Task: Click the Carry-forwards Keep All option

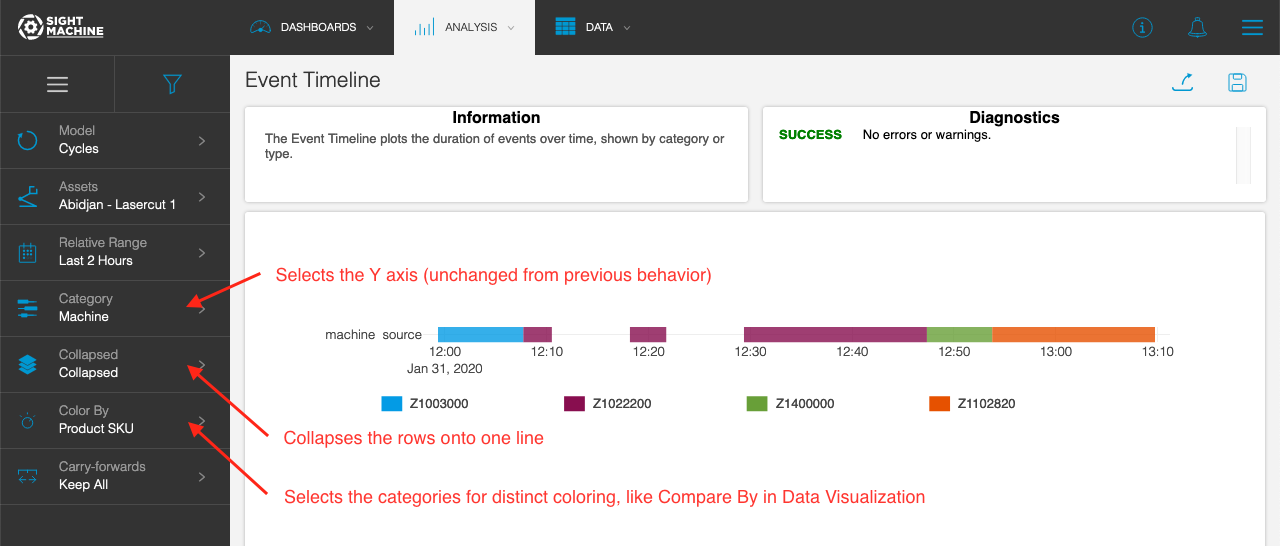Action: pyautogui.click(x=114, y=476)
